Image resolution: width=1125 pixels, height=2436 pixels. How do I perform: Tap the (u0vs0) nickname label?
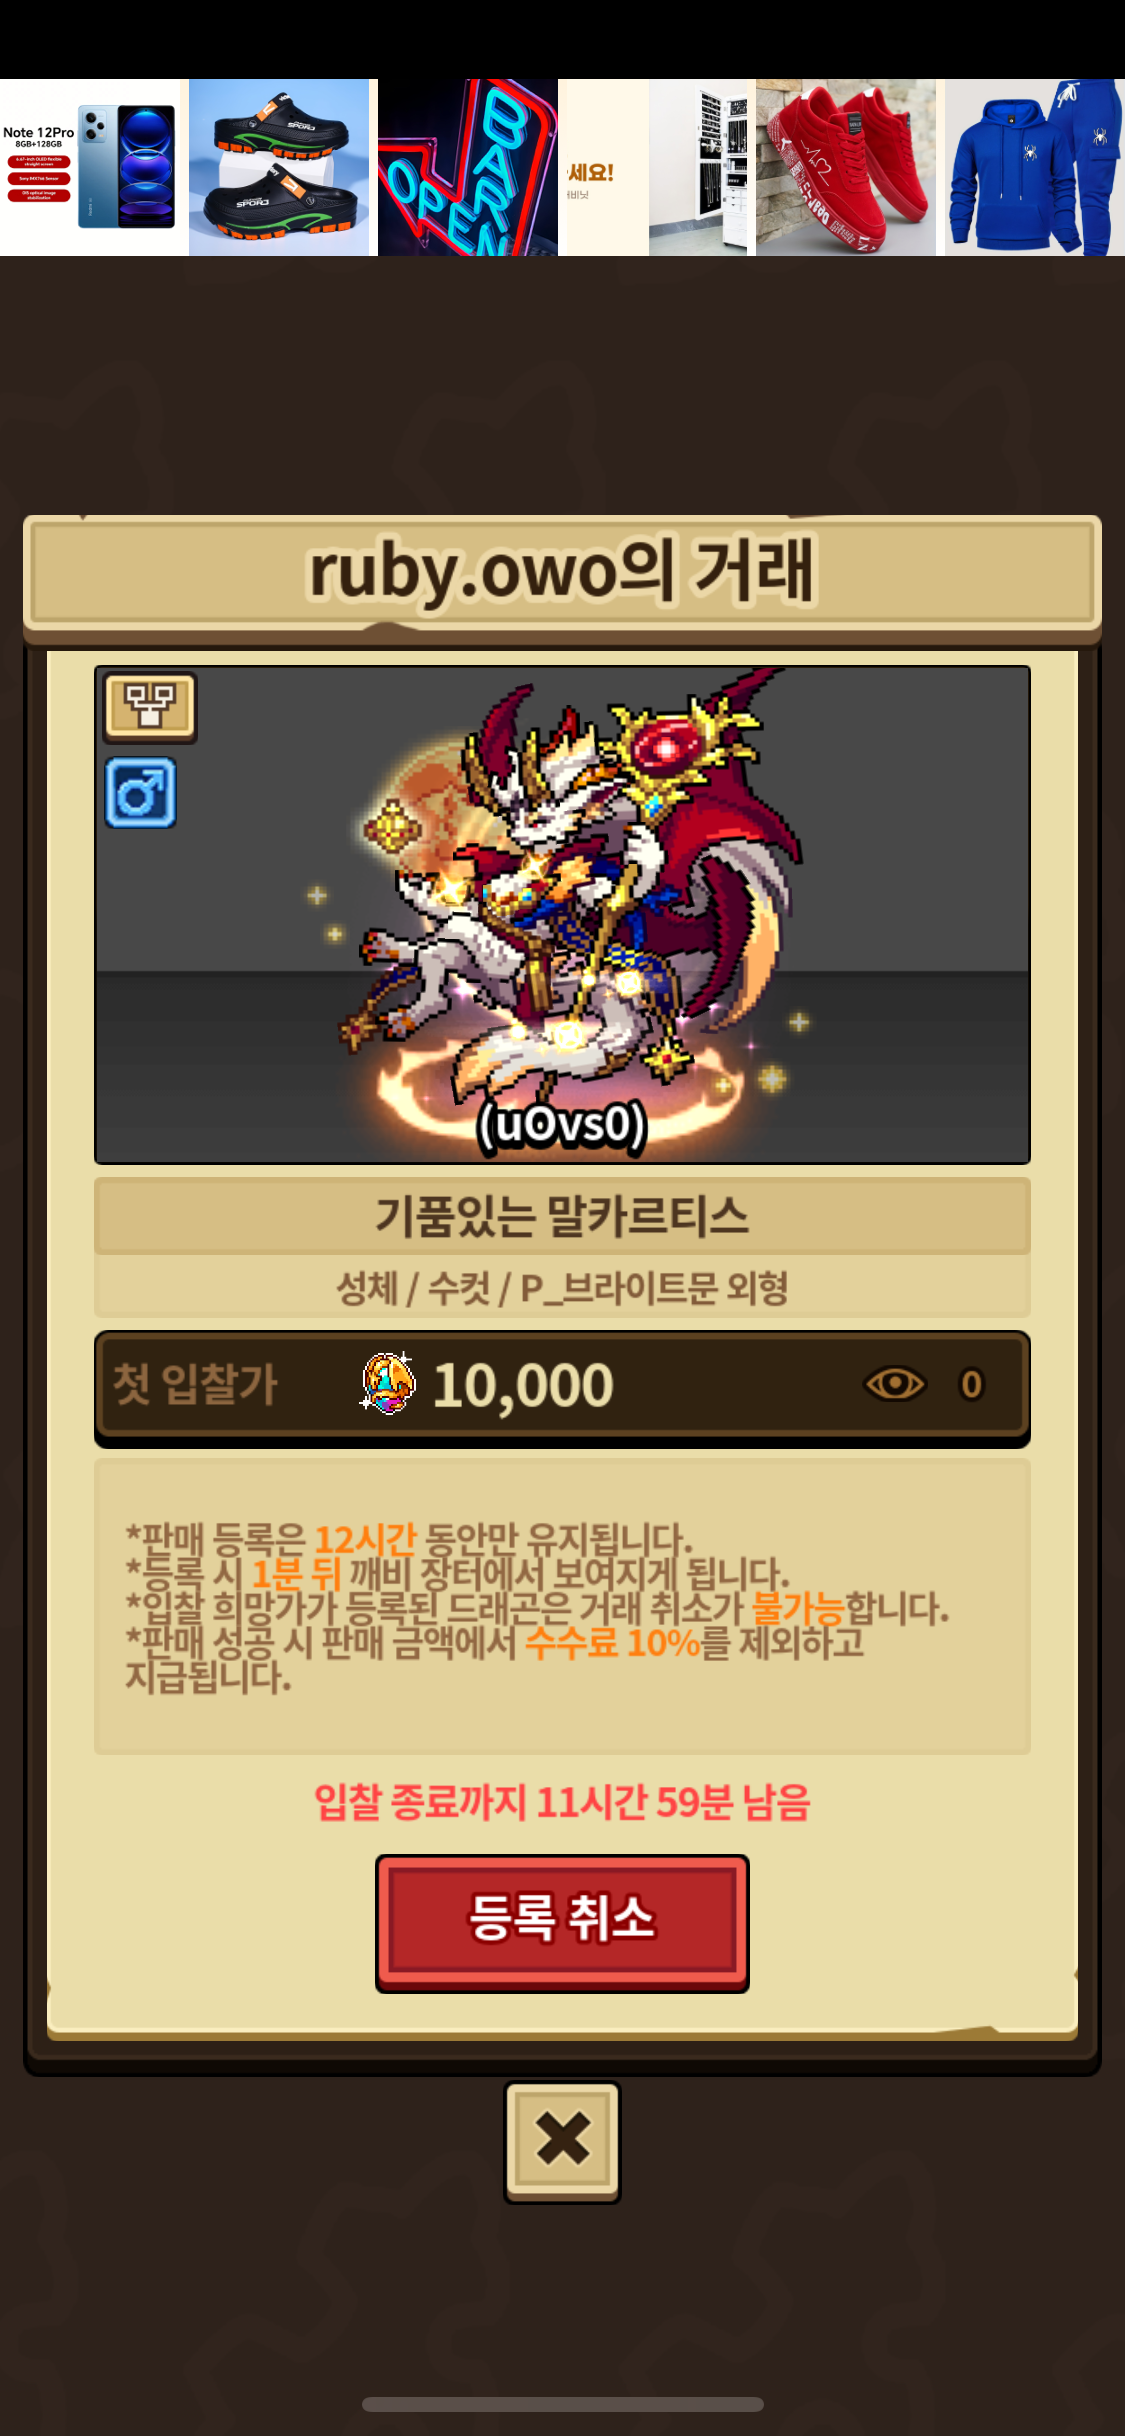(x=562, y=1125)
